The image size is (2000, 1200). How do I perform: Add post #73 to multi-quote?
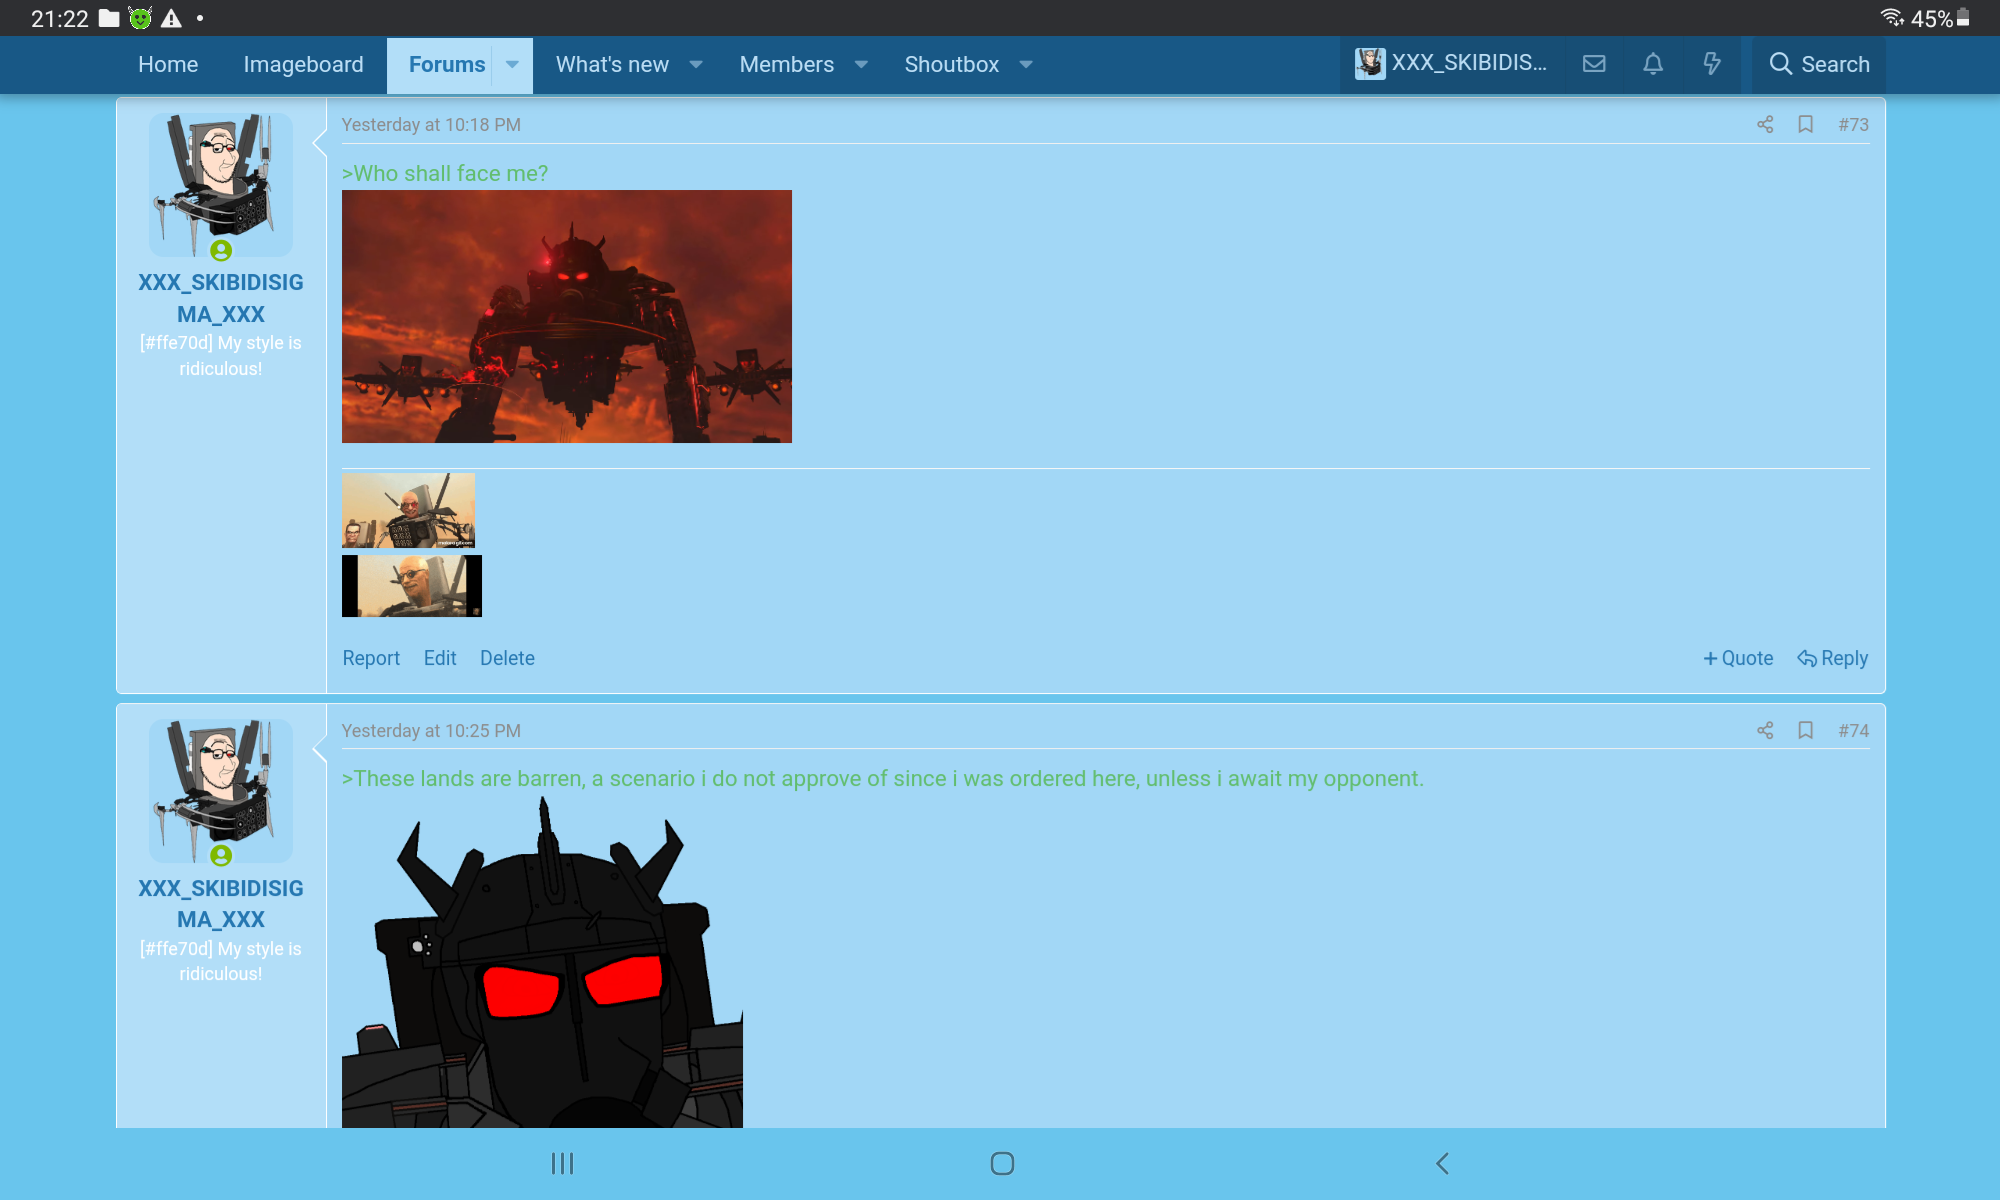tap(1738, 658)
